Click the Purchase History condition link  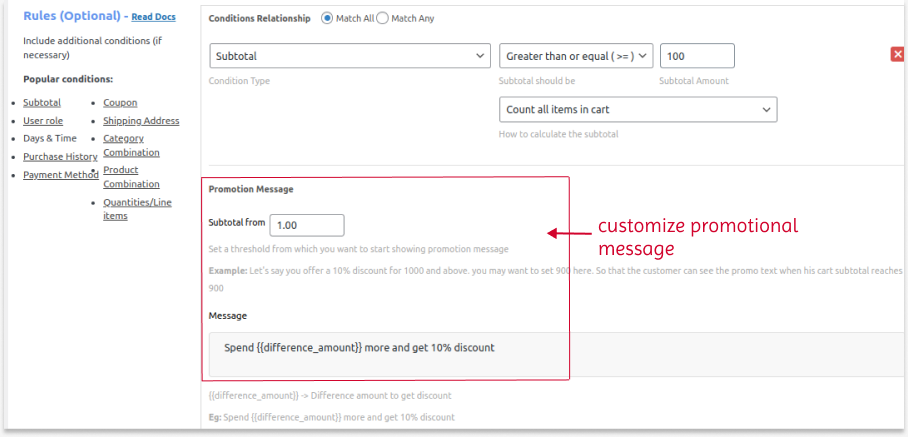60,156
